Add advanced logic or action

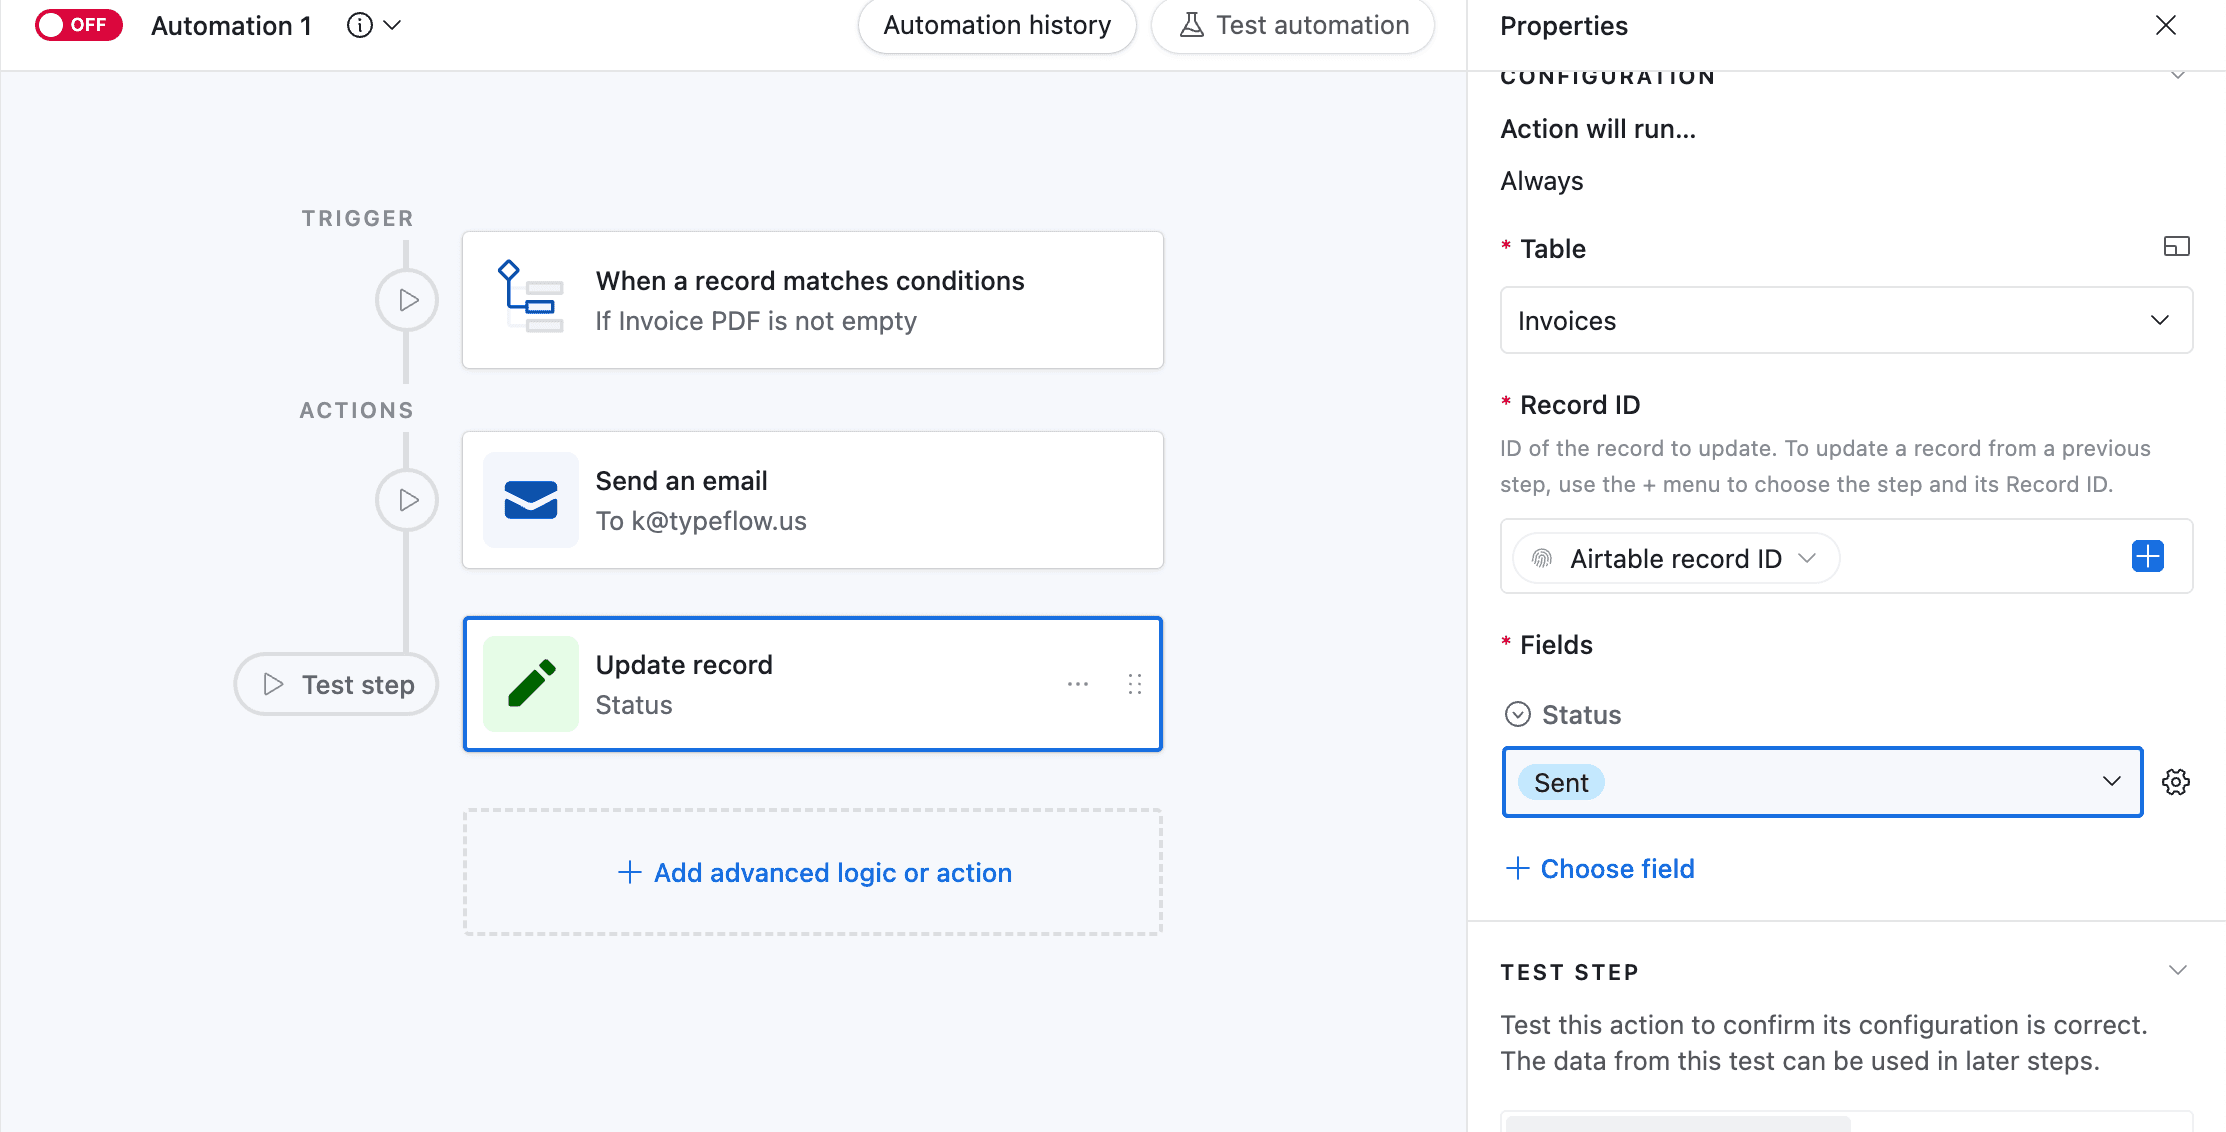813,872
